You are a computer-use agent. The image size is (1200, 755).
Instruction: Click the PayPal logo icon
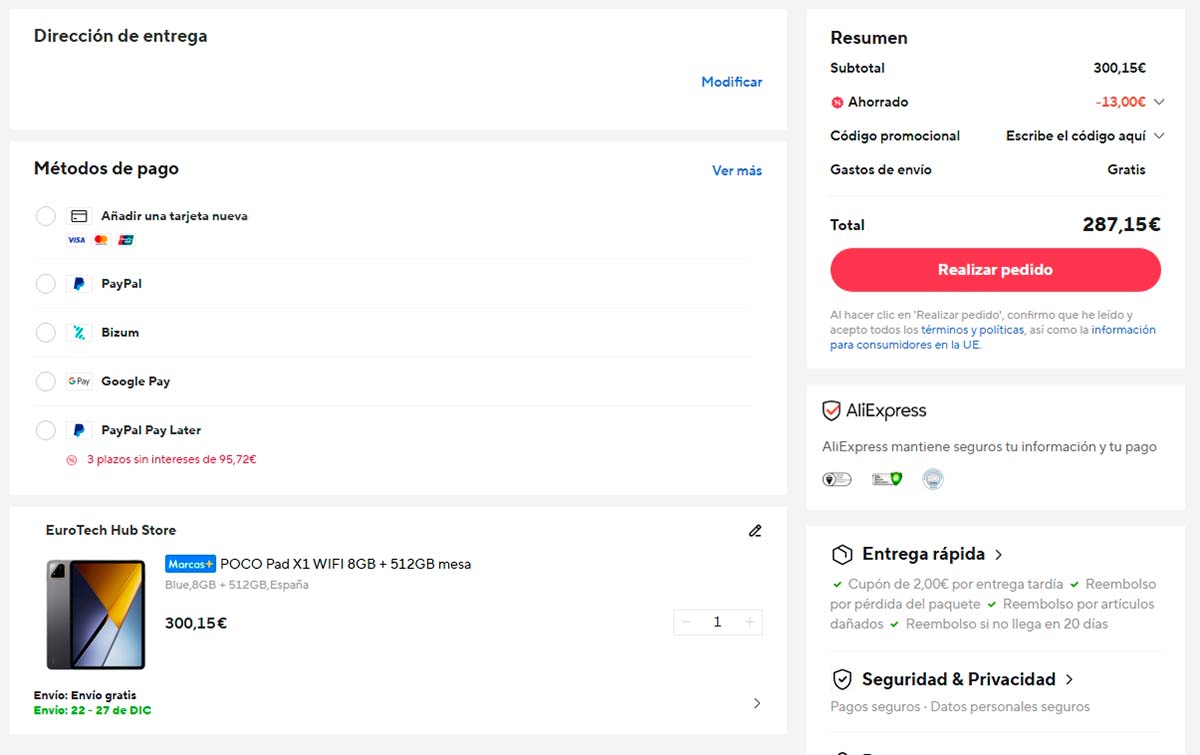click(78, 284)
